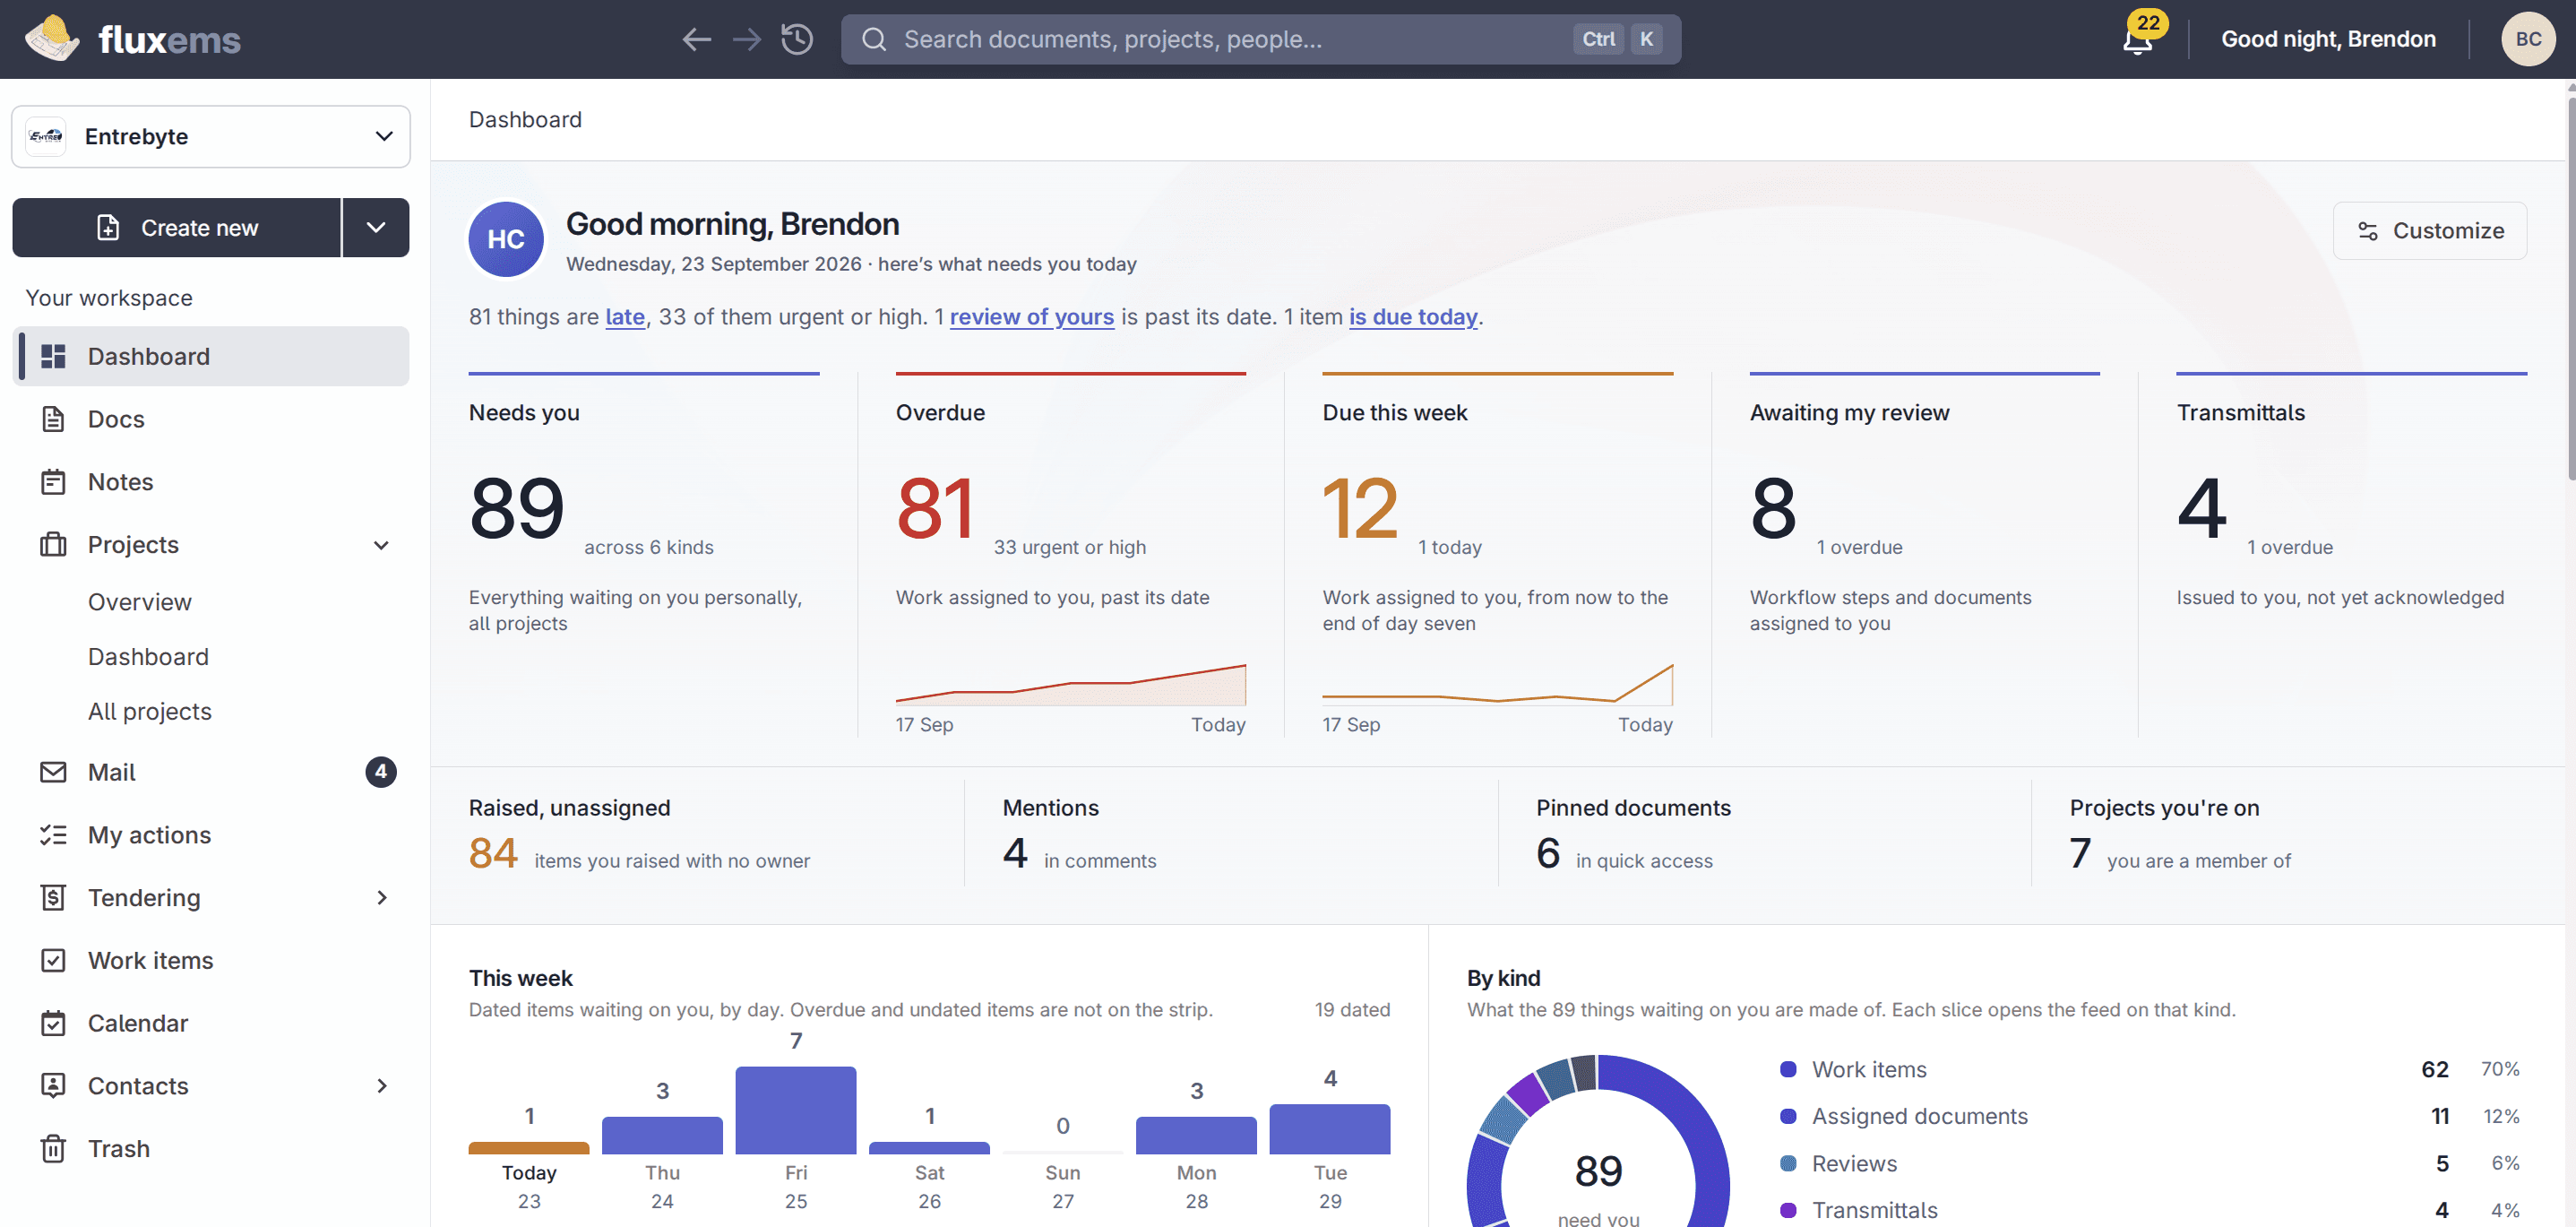Click the Contacts icon in sidebar
2576x1227 pixels.
point(53,1086)
